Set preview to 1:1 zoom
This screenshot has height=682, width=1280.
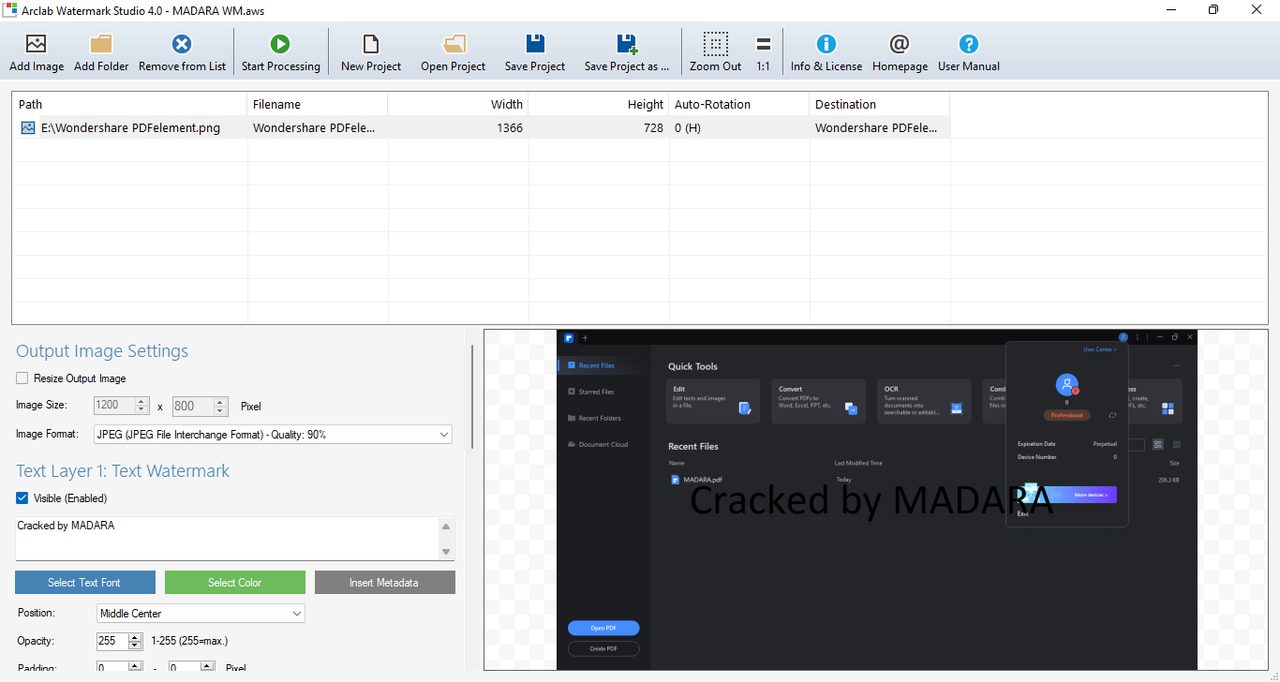click(x=763, y=52)
